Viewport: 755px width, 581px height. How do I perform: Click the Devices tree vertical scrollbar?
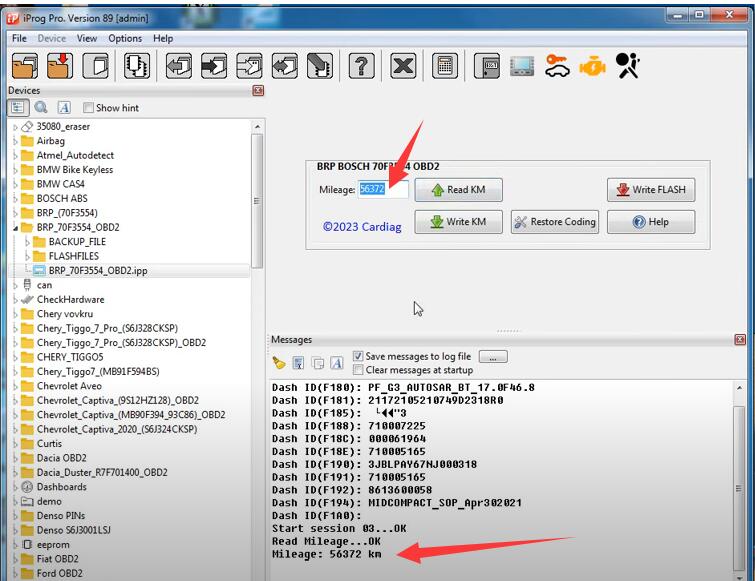[x=257, y=201]
